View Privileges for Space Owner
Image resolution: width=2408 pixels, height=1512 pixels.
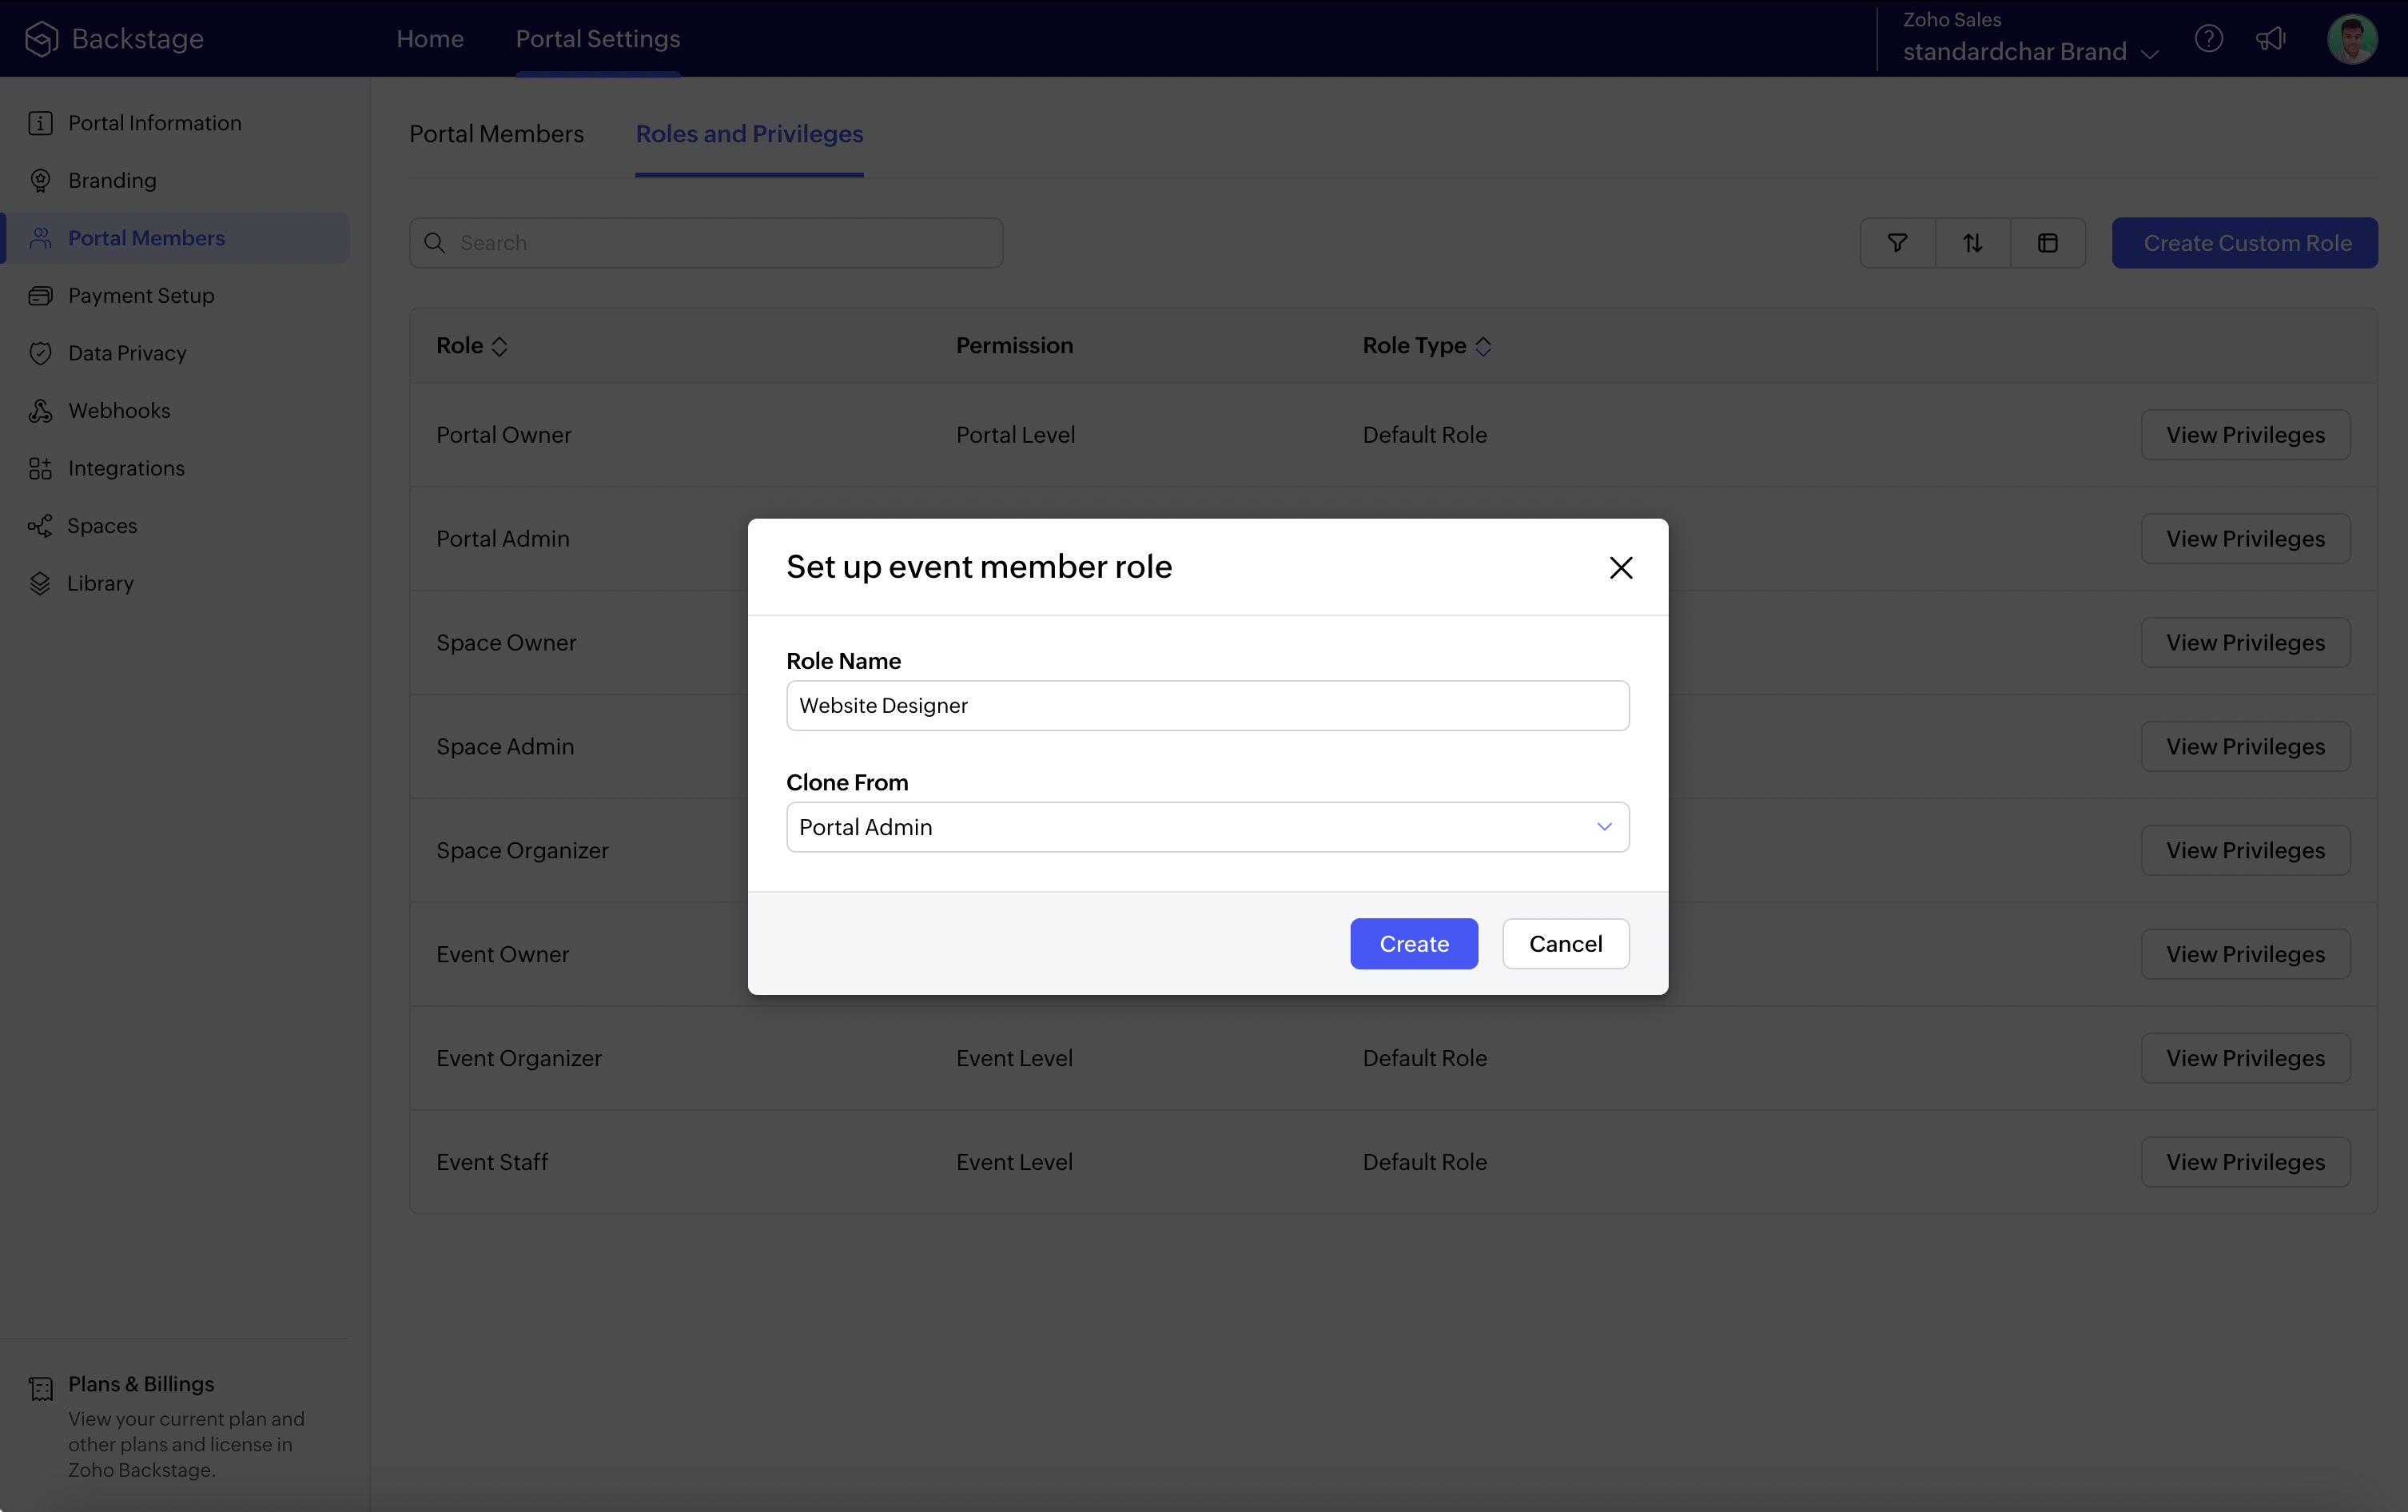pos(2245,643)
